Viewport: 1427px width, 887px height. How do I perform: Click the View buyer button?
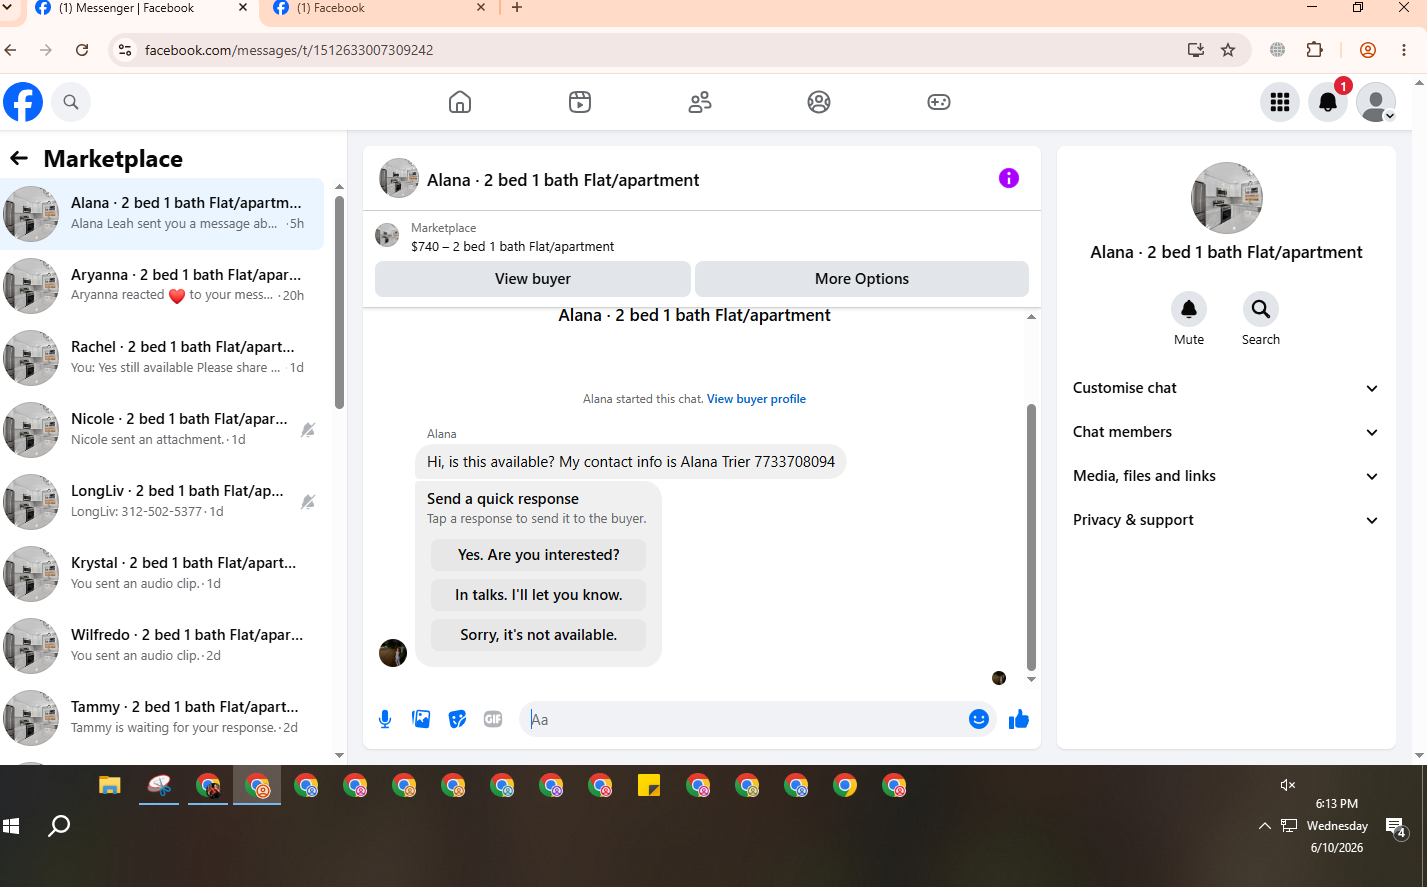pyautogui.click(x=533, y=279)
